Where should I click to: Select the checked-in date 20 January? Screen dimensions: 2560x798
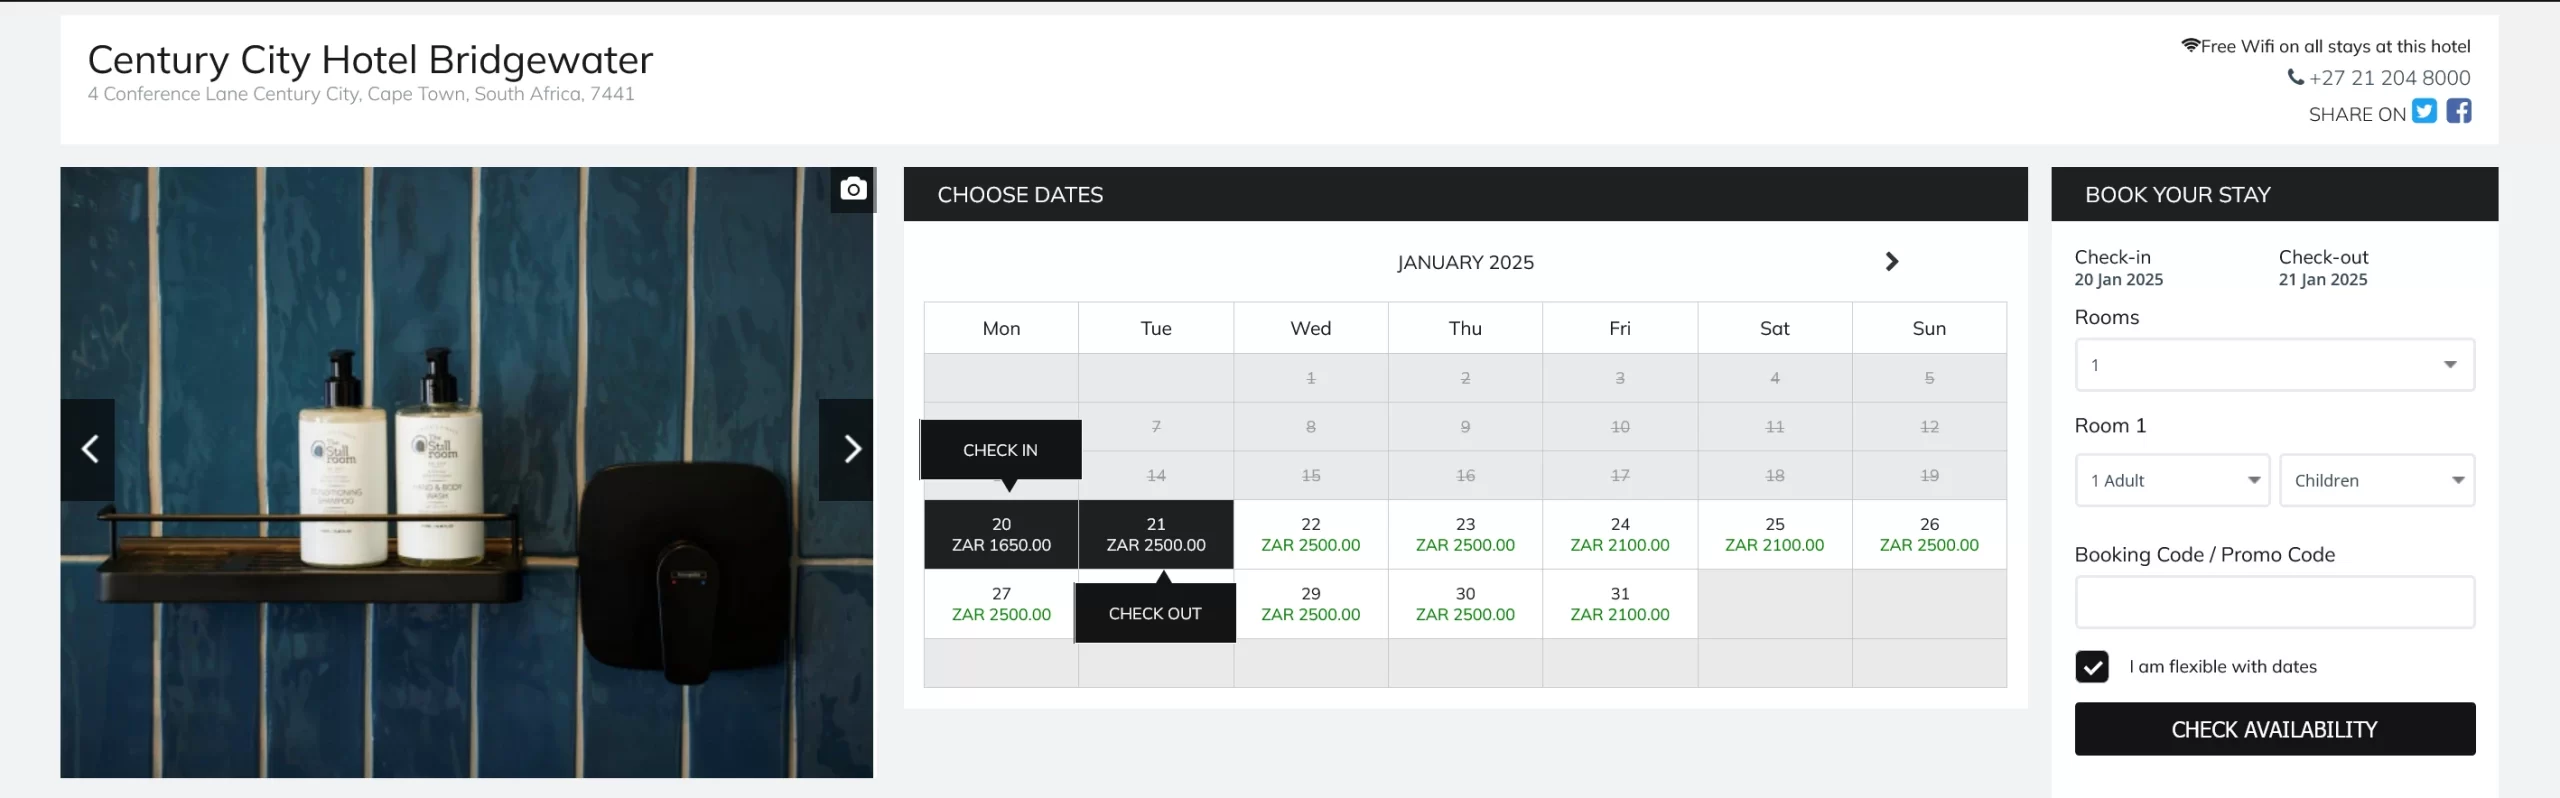click(x=1001, y=535)
